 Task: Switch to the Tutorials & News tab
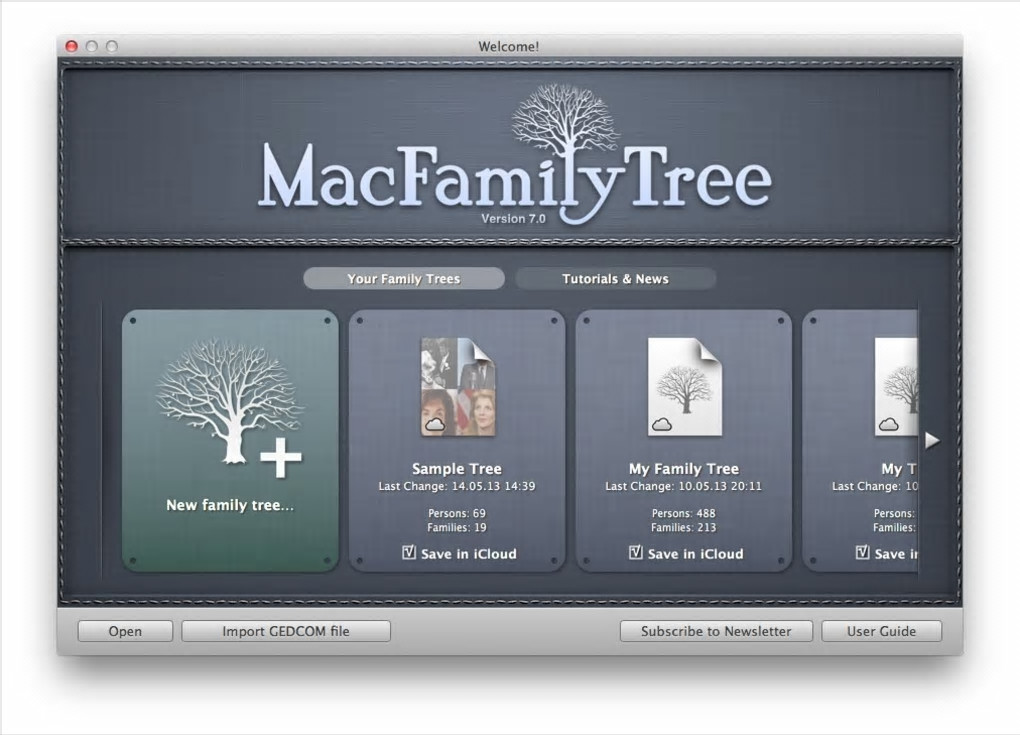click(615, 278)
